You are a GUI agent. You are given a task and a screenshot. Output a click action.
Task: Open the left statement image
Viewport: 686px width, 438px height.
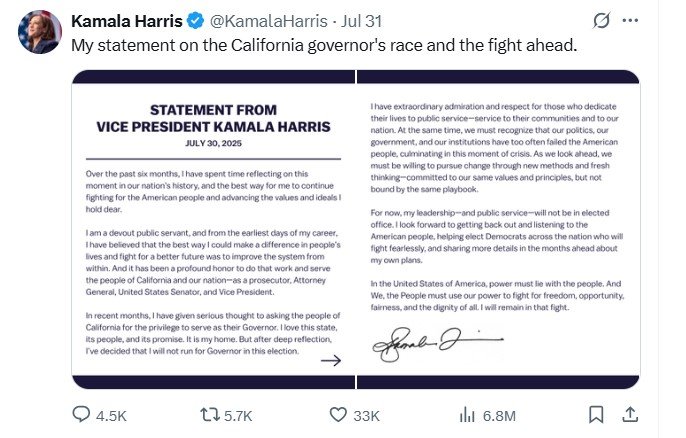click(x=212, y=229)
